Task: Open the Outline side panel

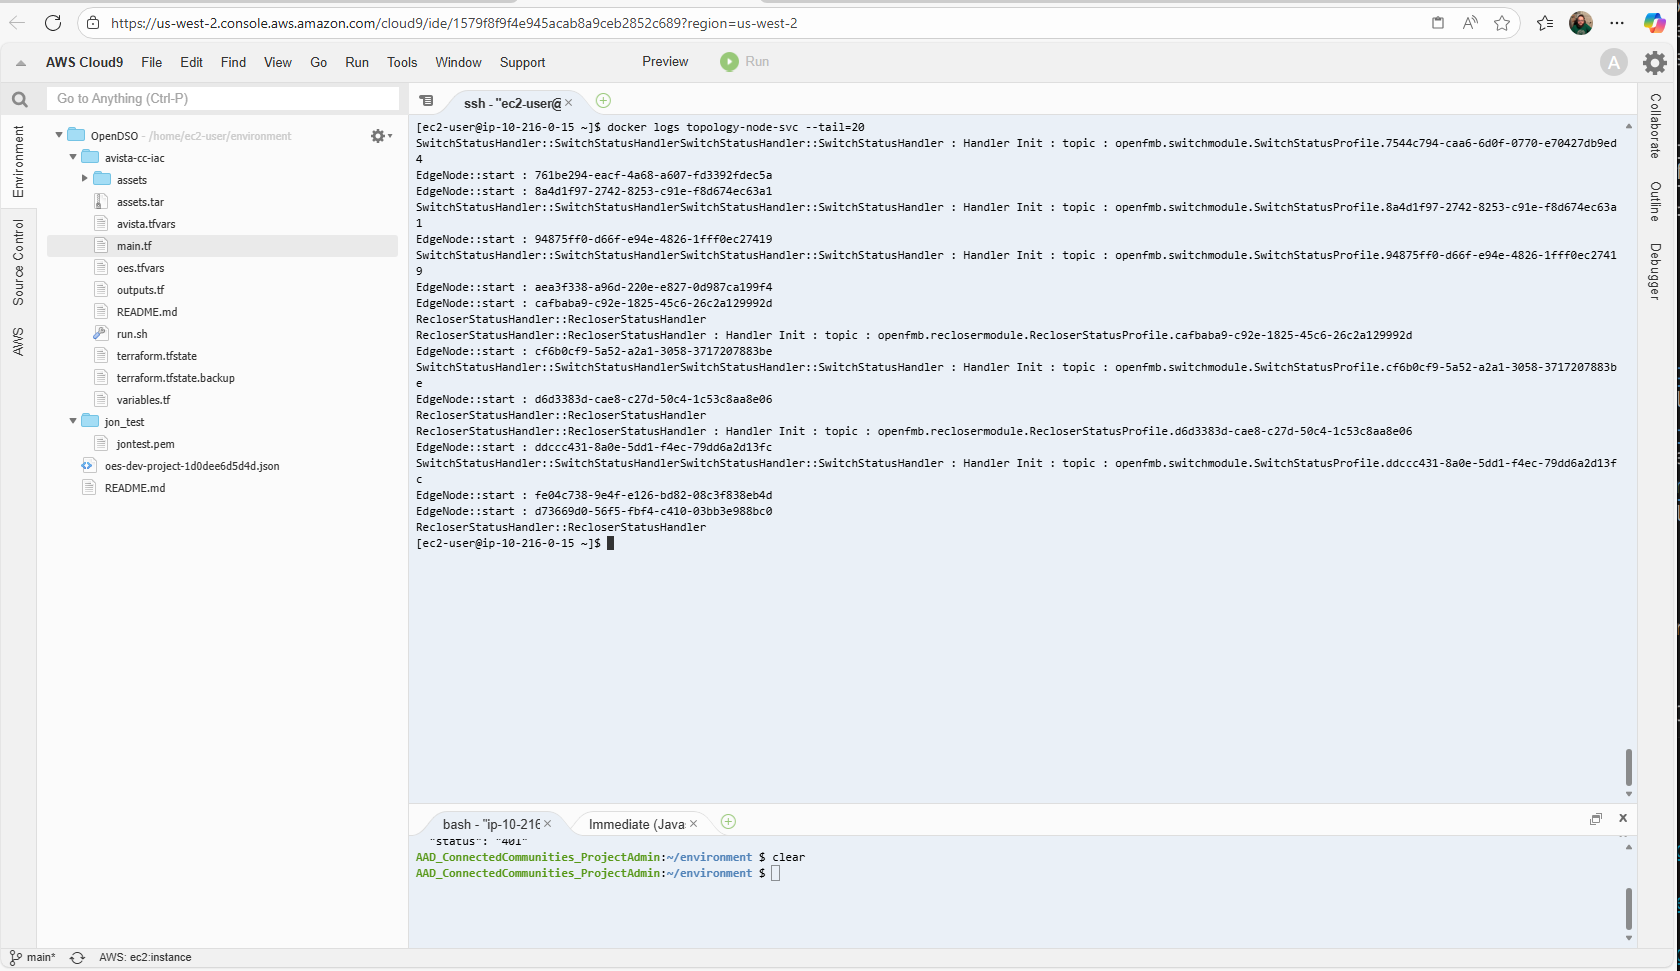Action: click(x=1656, y=201)
